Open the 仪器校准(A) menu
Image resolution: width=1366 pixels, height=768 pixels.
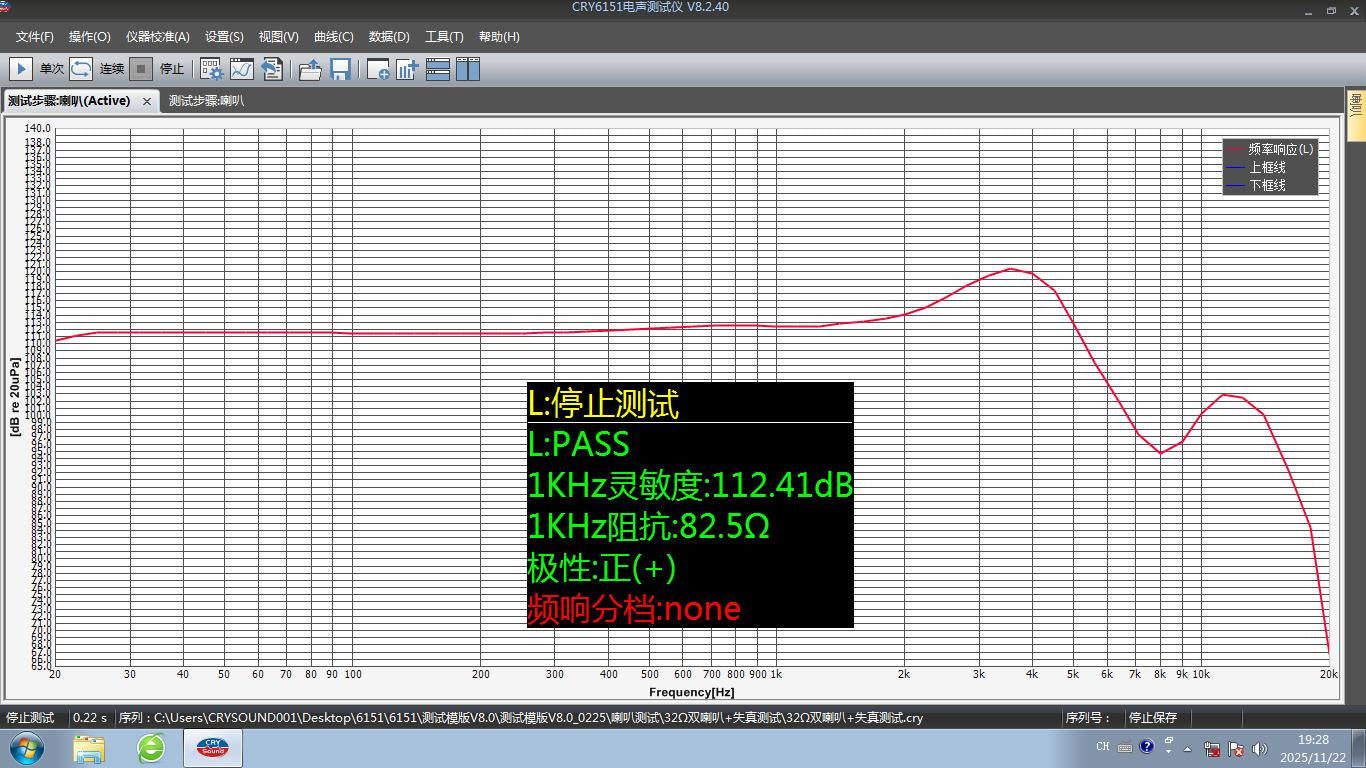157,37
